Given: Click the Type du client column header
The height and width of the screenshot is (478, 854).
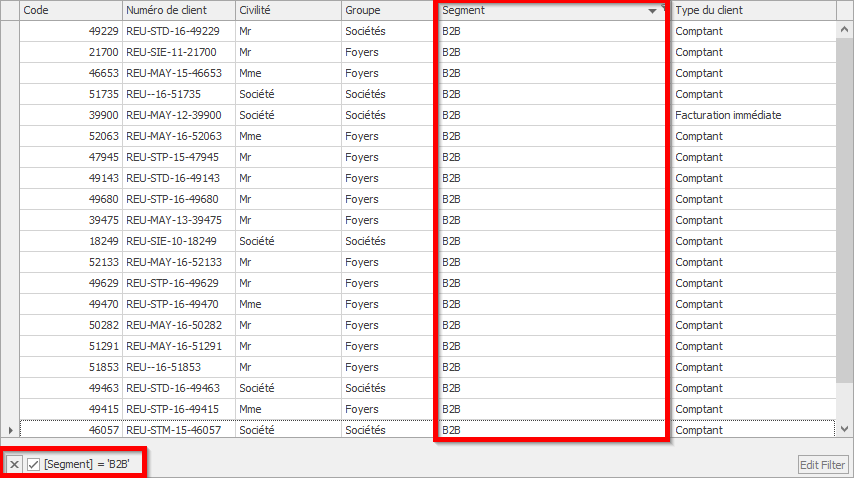Looking at the screenshot, I should click(x=754, y=10).
